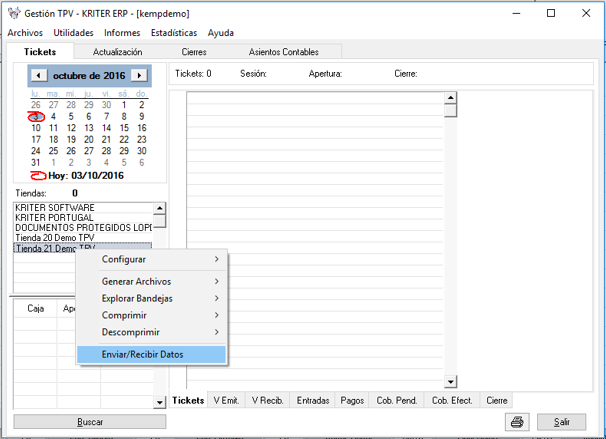This screenshot has width=606, height=439.
Task: Advance calendar to next month
Action: coord(139,75)
